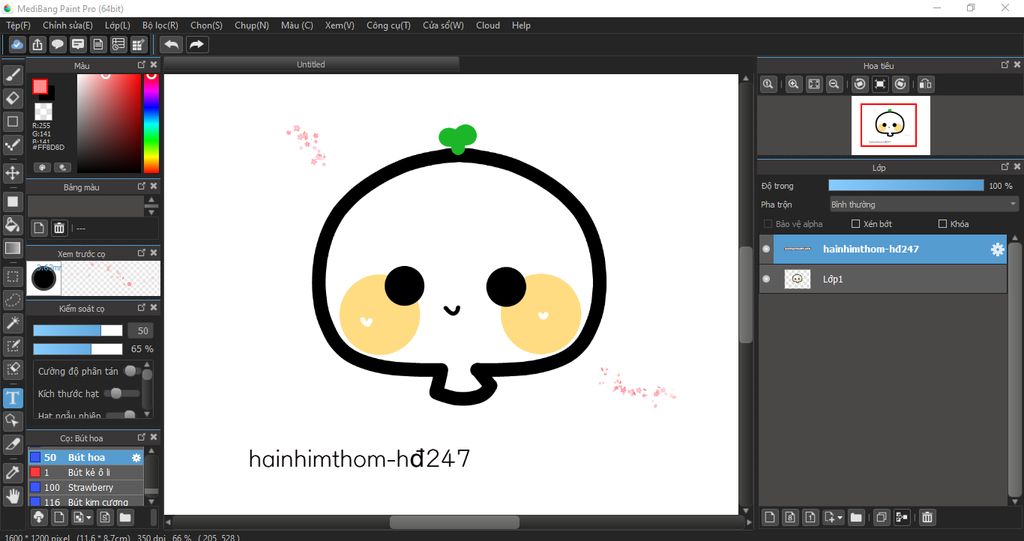Click the rotate left icon in navigator
Viewport: 1024px width, 541px height.
(x=860, y=84)
